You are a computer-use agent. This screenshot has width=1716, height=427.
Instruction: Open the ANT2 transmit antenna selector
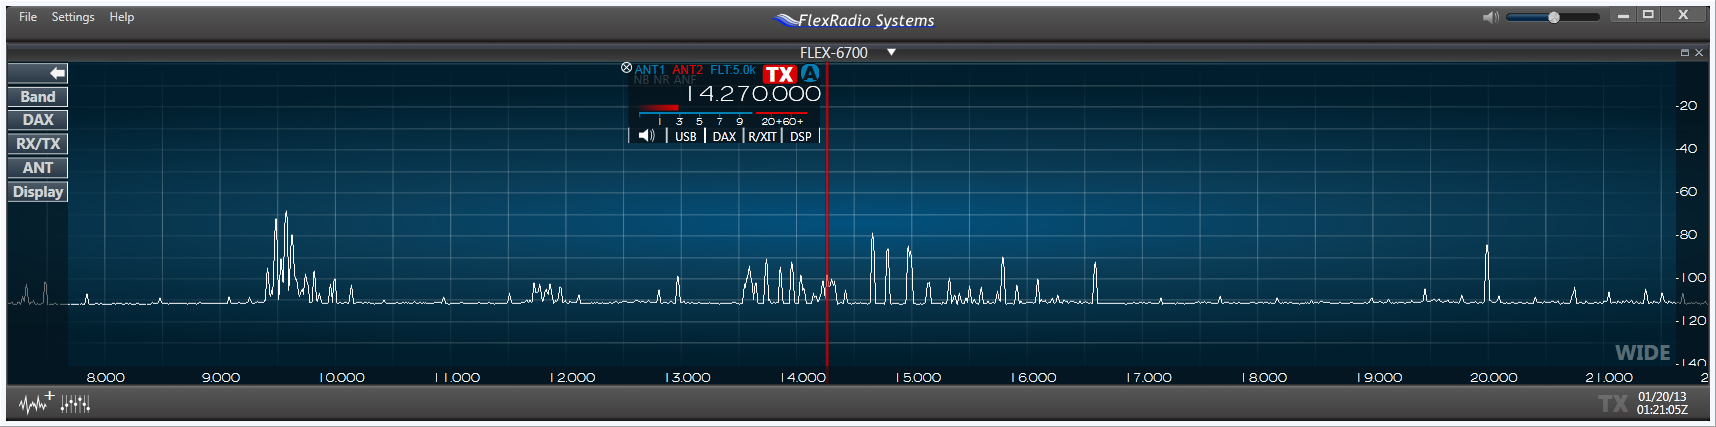pyautogui.click(x=687, y=70)
